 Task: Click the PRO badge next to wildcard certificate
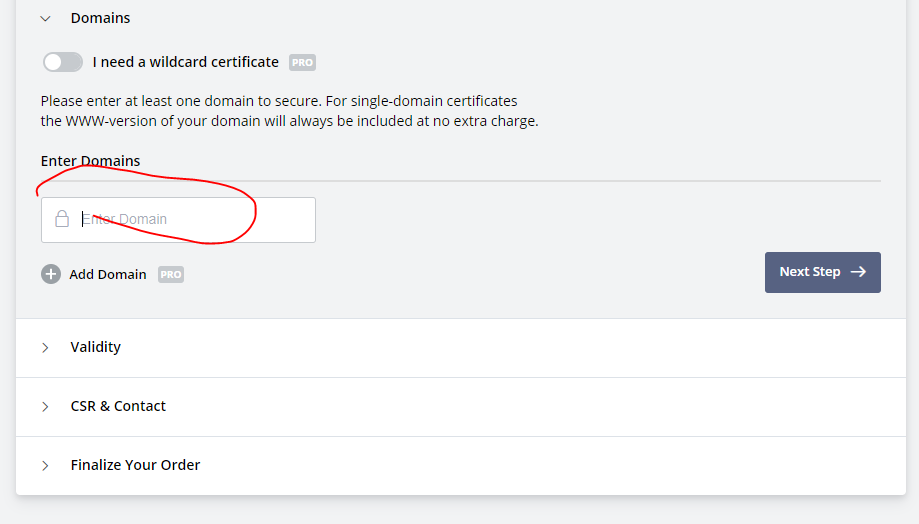coord(302,62)
